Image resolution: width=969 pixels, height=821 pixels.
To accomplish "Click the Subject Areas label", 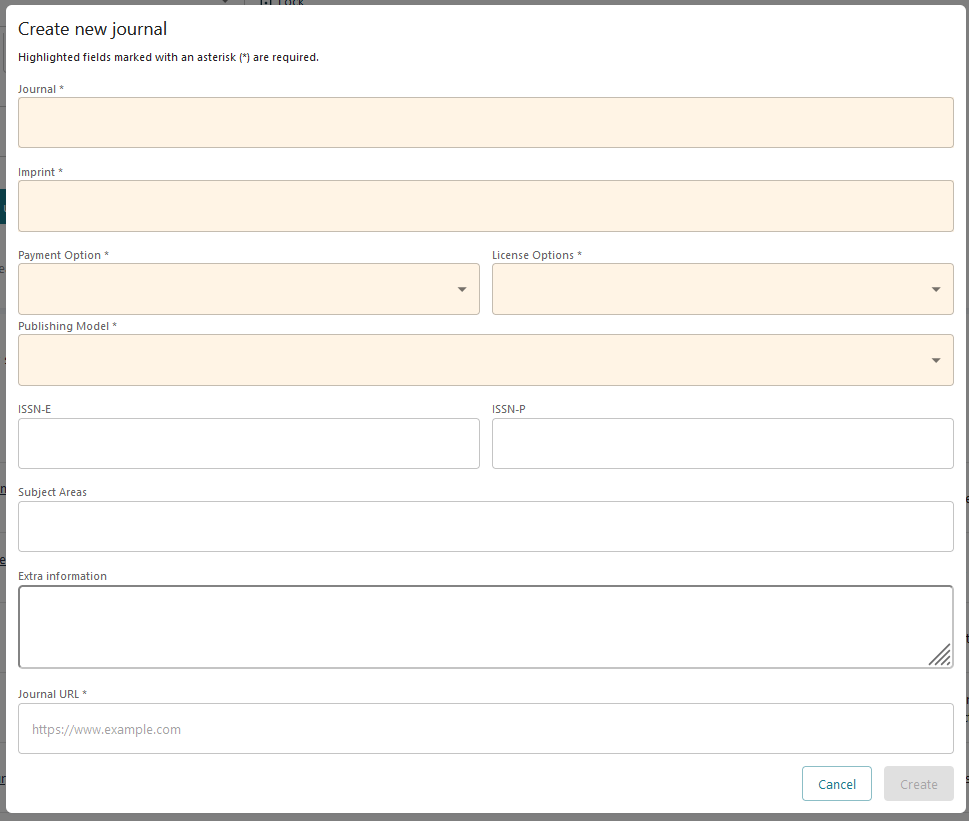I will coord(52,491).
